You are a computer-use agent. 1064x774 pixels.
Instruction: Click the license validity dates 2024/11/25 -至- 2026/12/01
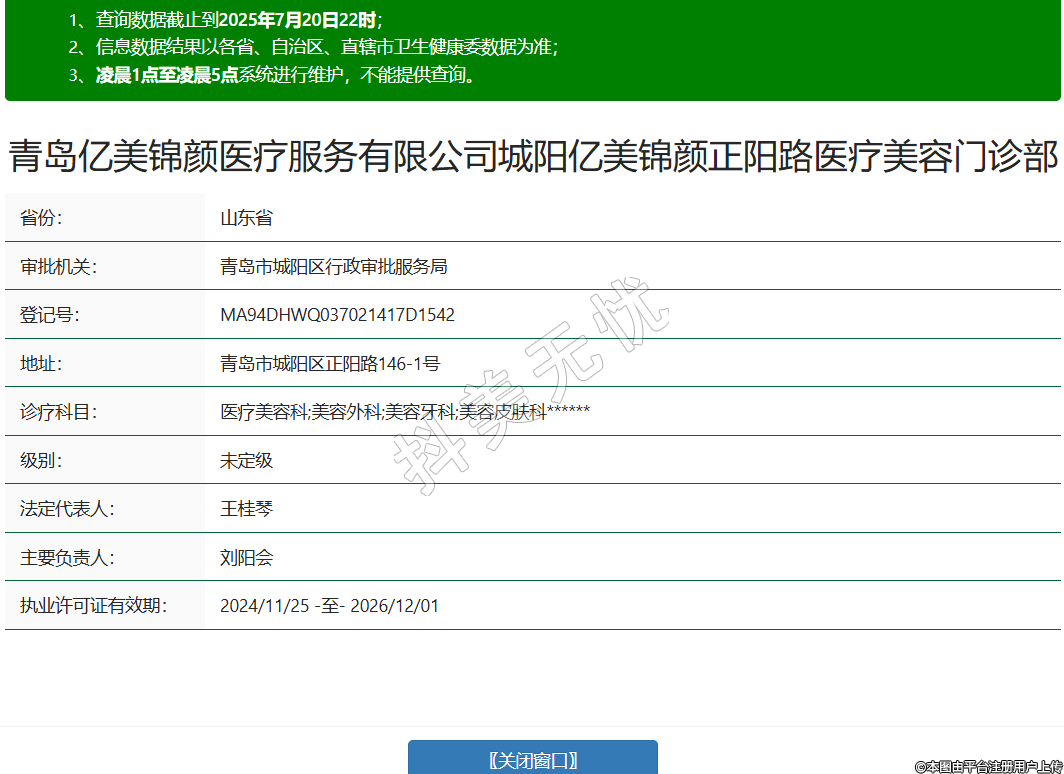coord(329,606)
